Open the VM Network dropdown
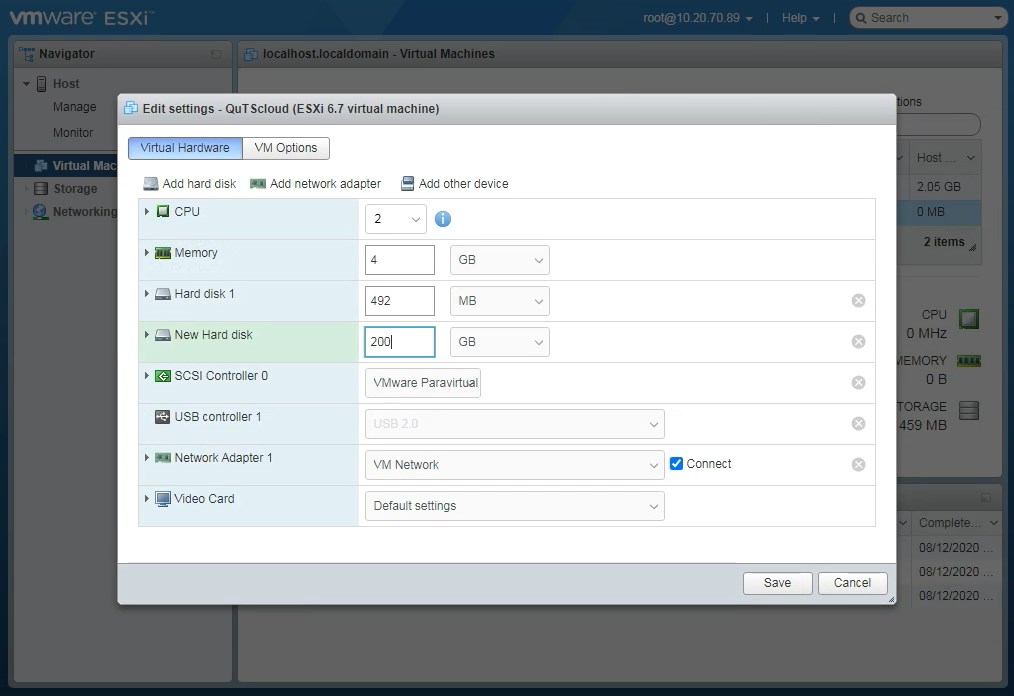1014x696 pixels. pyautogui.click(x=515, y=465)
